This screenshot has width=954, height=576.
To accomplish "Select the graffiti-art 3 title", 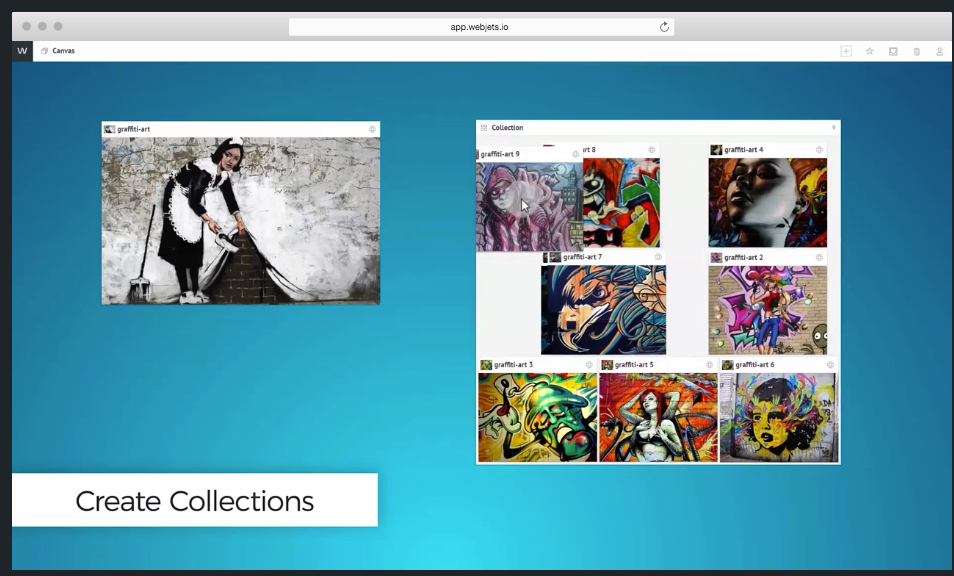I will [x=514, y=365].
